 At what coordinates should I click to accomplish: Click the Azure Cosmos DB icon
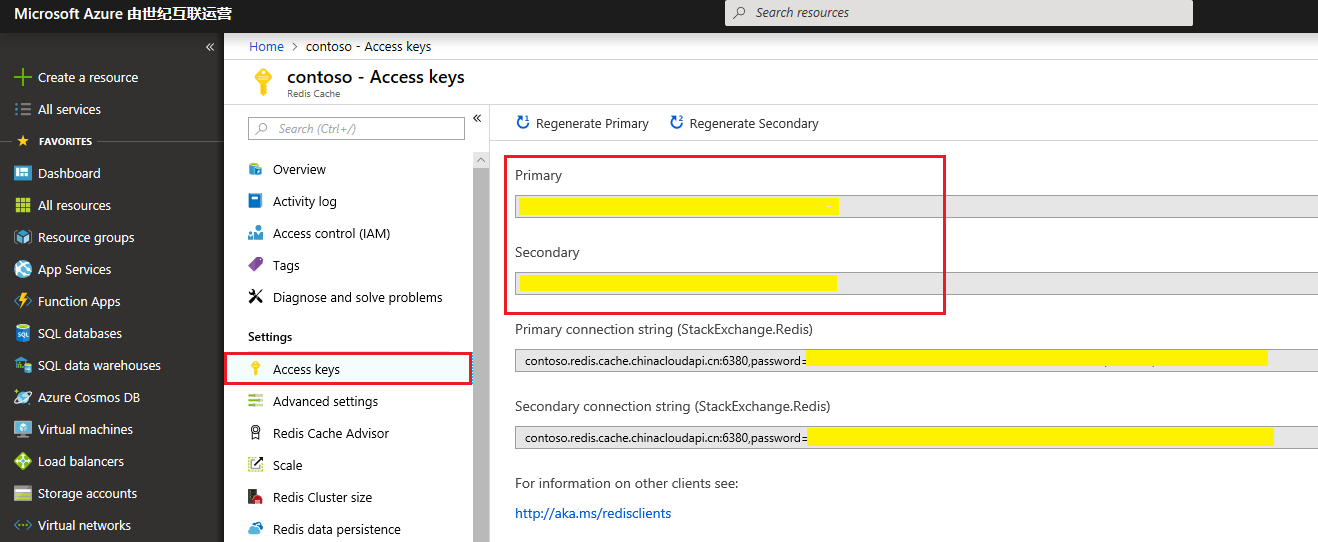pos(22,397)
